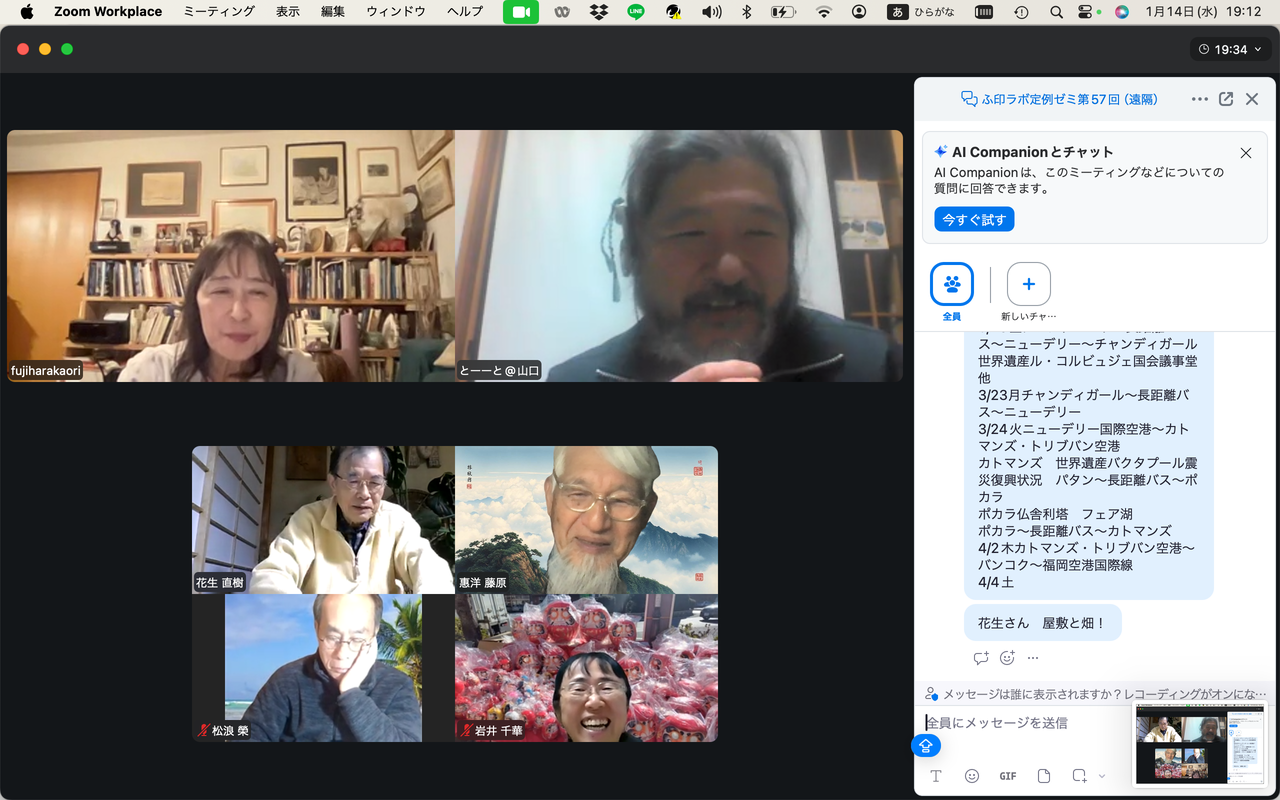Open the text formatting tool in chat
The image size is (1280, 800).
click(936, 776)
